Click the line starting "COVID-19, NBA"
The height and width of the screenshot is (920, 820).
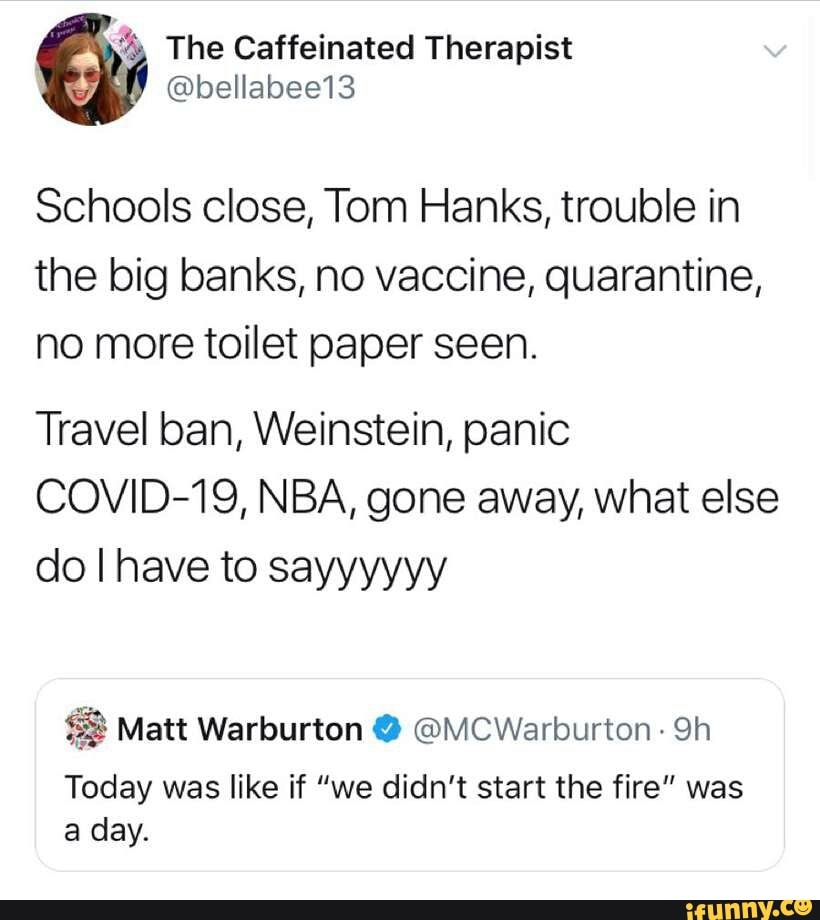click(x=406, y=499)
